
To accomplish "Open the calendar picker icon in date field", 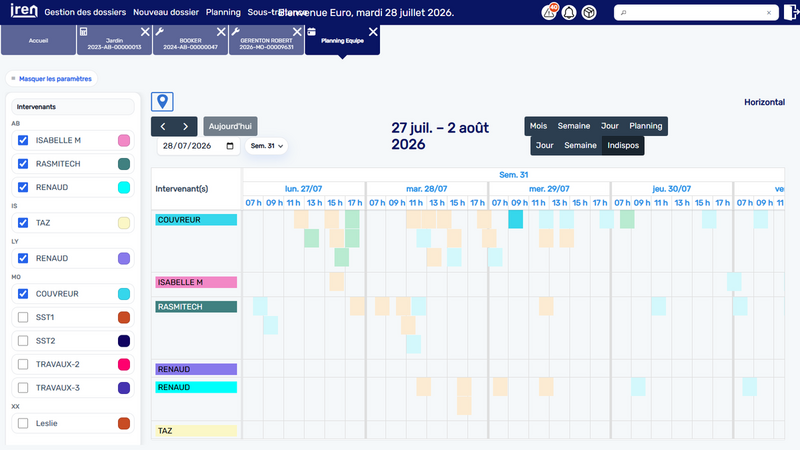I will (230, 146).
